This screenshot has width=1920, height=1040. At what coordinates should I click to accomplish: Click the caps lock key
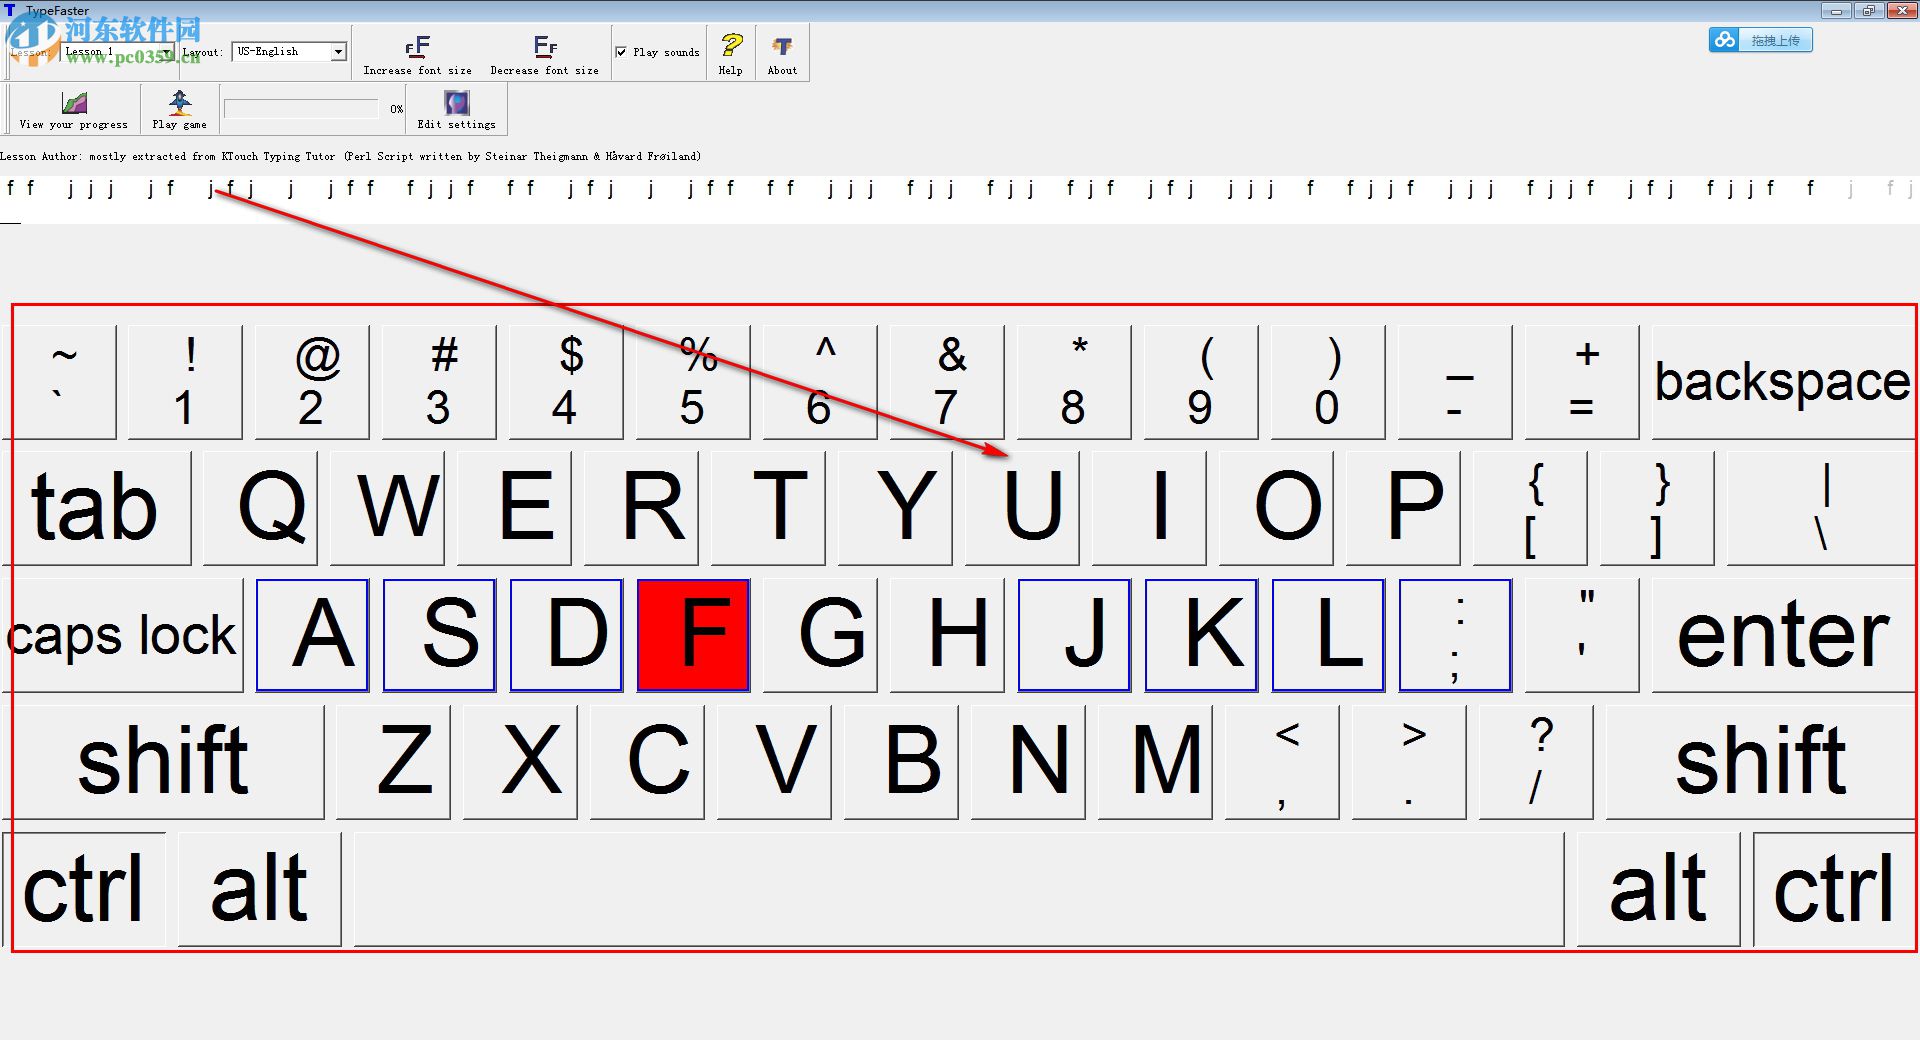pos(122,634)
